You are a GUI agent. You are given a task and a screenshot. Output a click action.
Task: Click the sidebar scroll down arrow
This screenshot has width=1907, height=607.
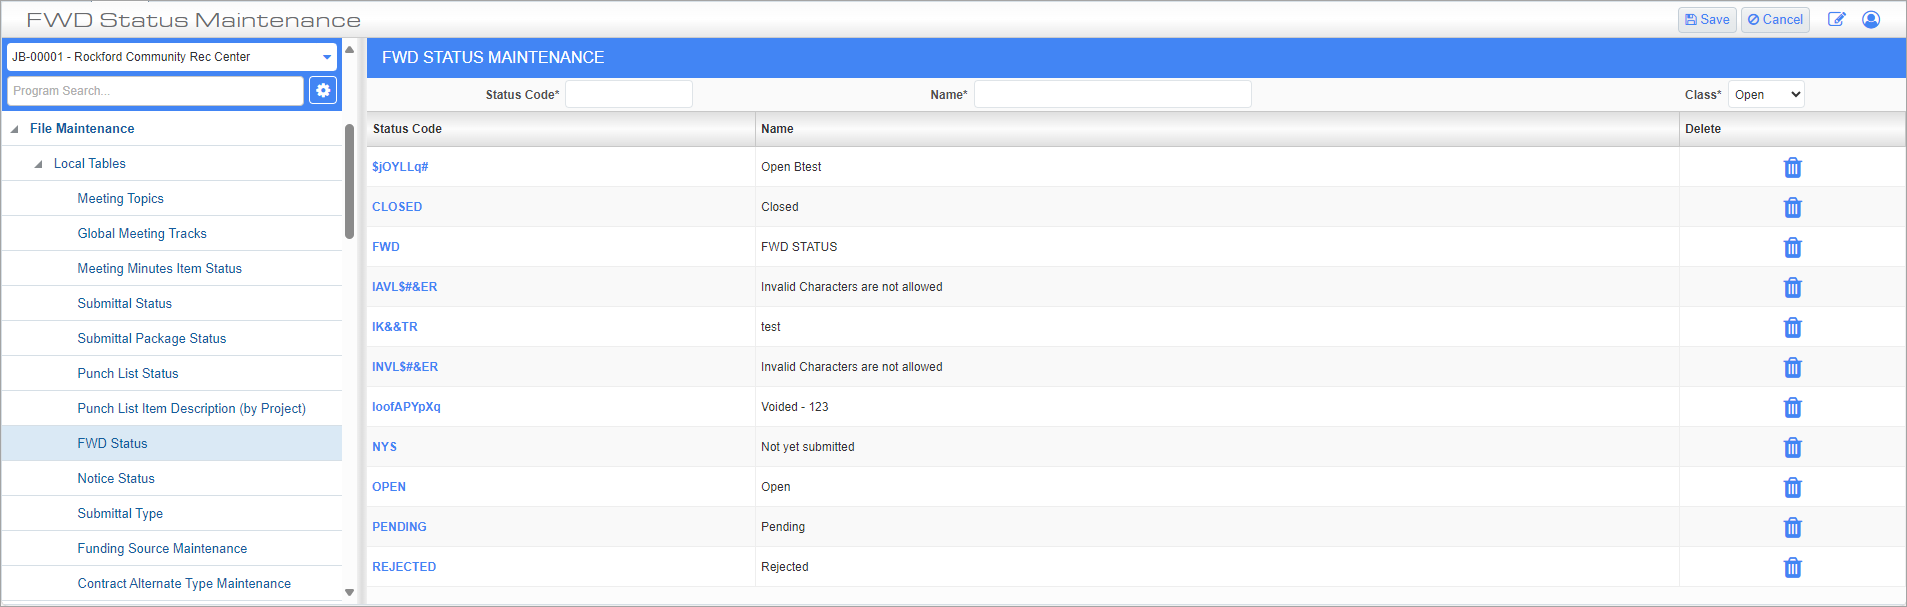[349, 593]
